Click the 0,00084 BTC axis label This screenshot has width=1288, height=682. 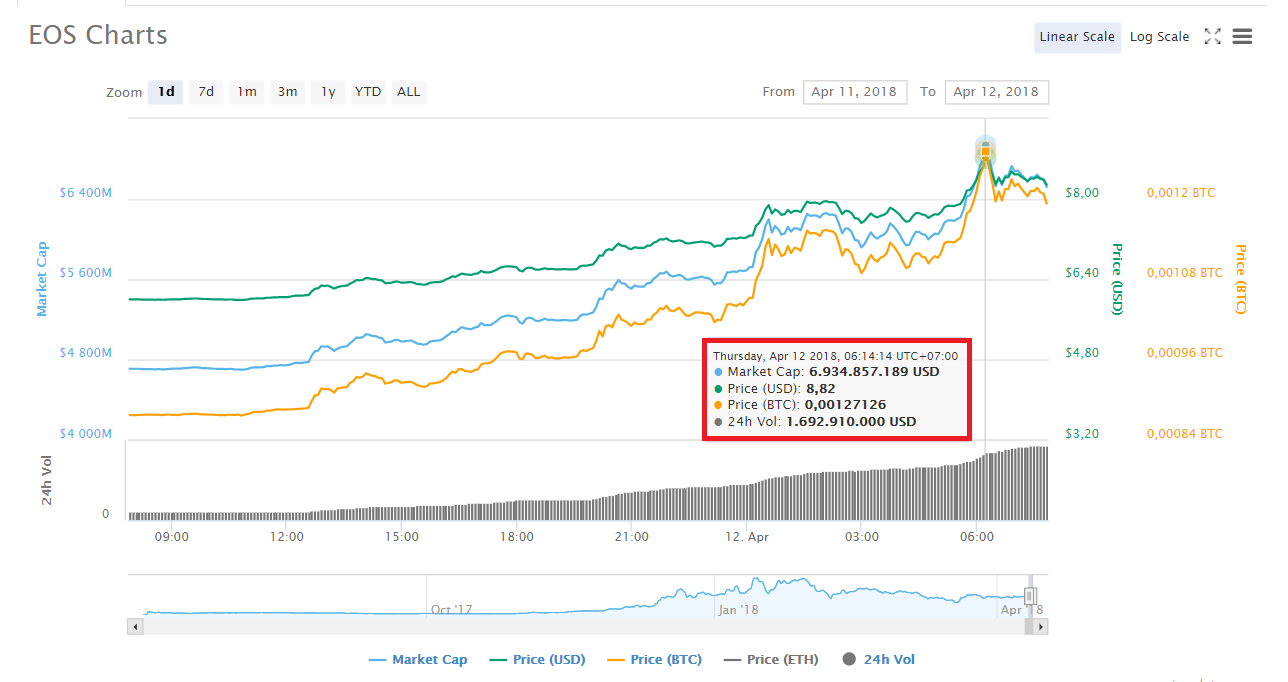coord(1184,434)
